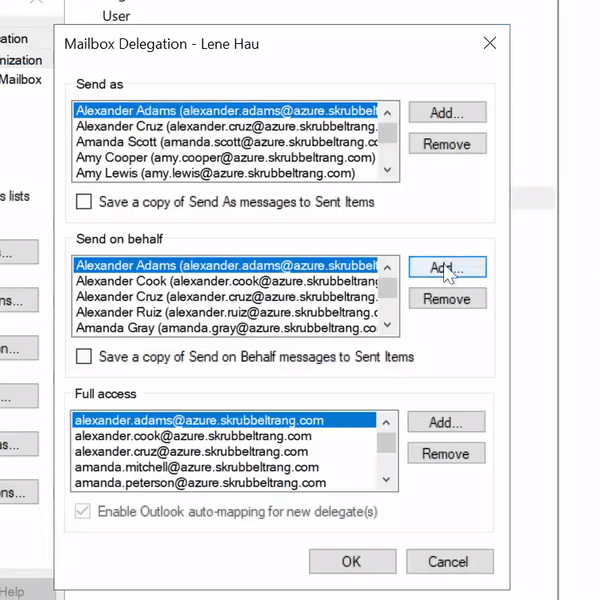Click scroll down arrow of Send on behalf list

click(x=388, y=324)
